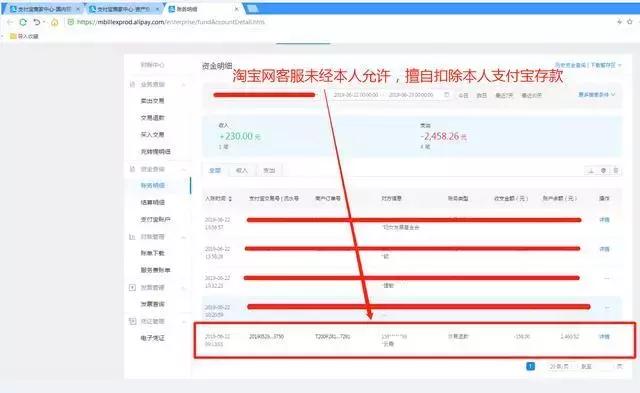Image resolution: width=640 pixels, height=393 pixels.
Task: Expand 更多搜索条件 options
Action: coord(597,95)
